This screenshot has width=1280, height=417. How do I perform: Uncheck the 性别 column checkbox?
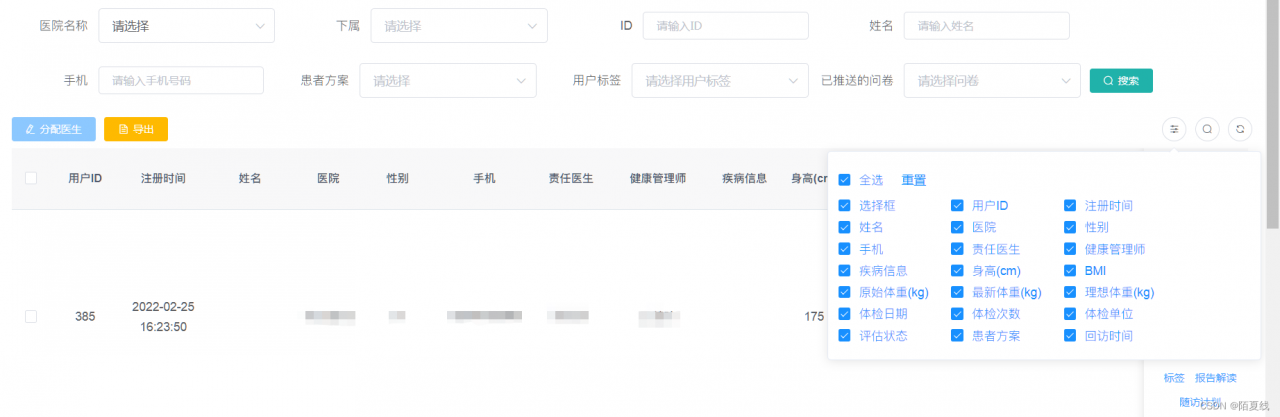[1071, 228]
